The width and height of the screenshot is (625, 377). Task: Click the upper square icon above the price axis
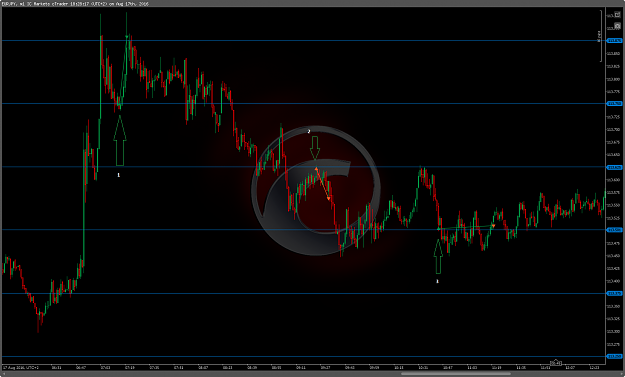click(617, 15)
